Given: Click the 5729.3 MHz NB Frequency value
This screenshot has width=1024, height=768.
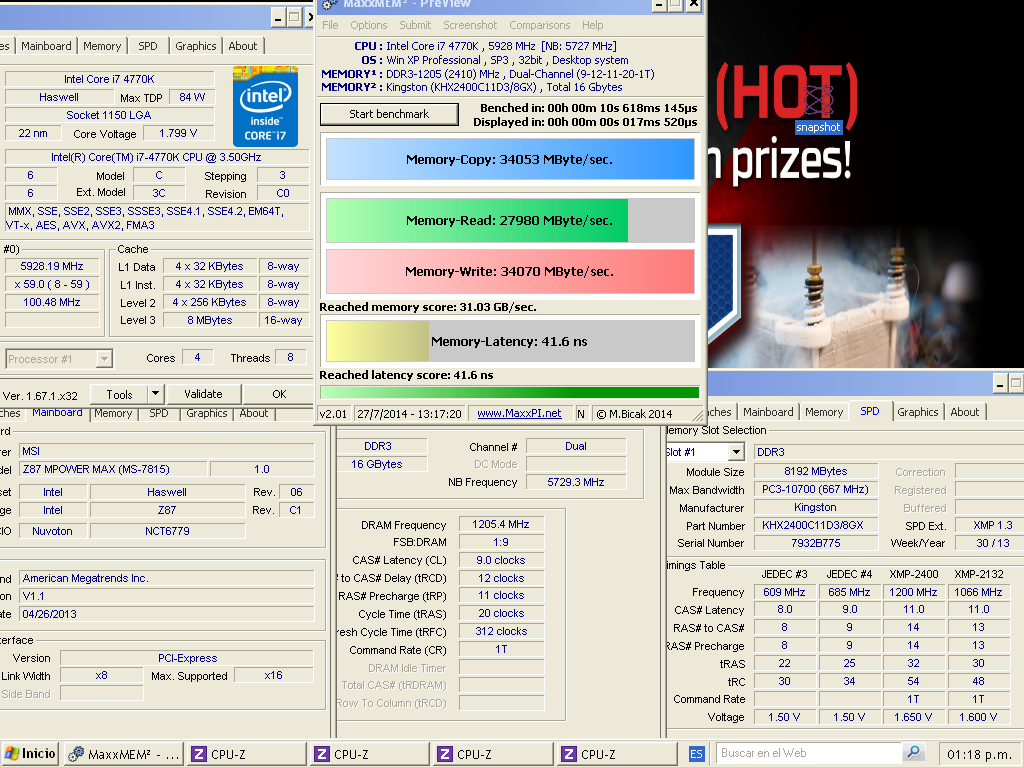Looking at the screenshot, I should (575, 482).
